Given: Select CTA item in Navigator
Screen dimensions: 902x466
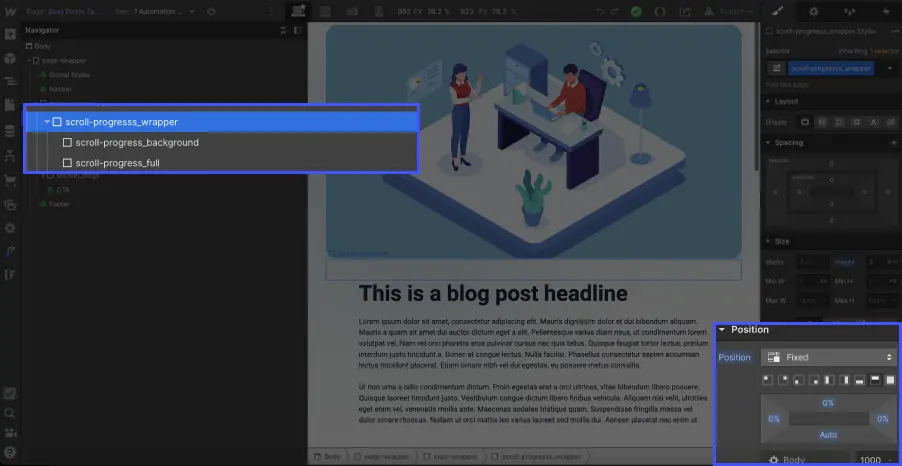Looking at the screenshot, I should [59, 190].
